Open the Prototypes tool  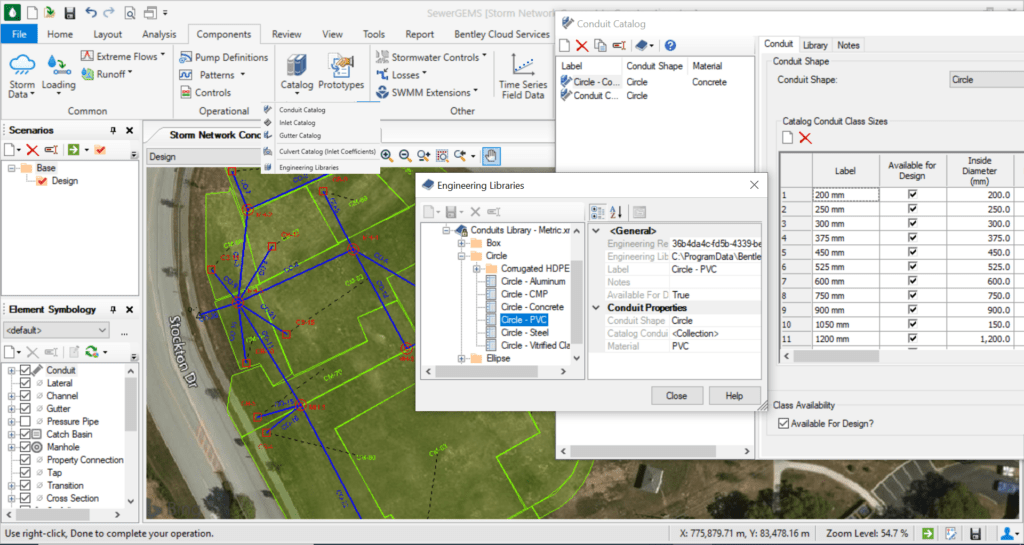point(341,72)
